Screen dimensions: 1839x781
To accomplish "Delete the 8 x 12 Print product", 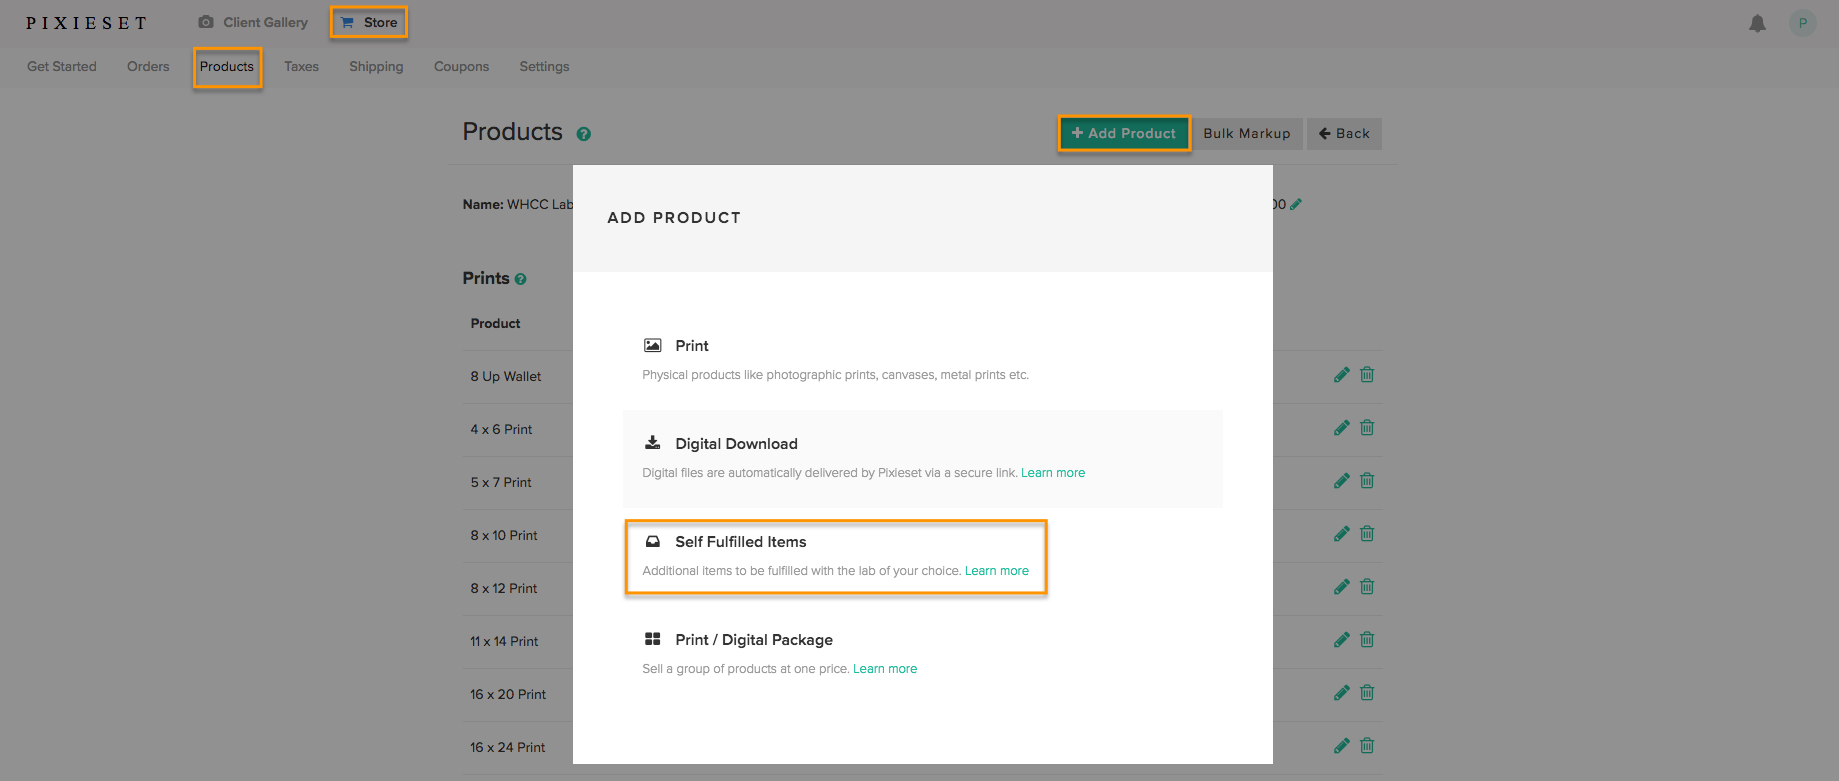I will [x=1367, y=587].
